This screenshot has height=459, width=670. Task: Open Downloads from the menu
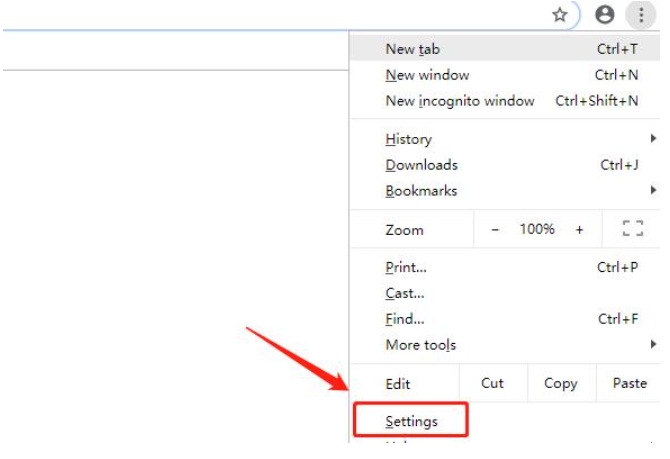click(x=421, y=165)
